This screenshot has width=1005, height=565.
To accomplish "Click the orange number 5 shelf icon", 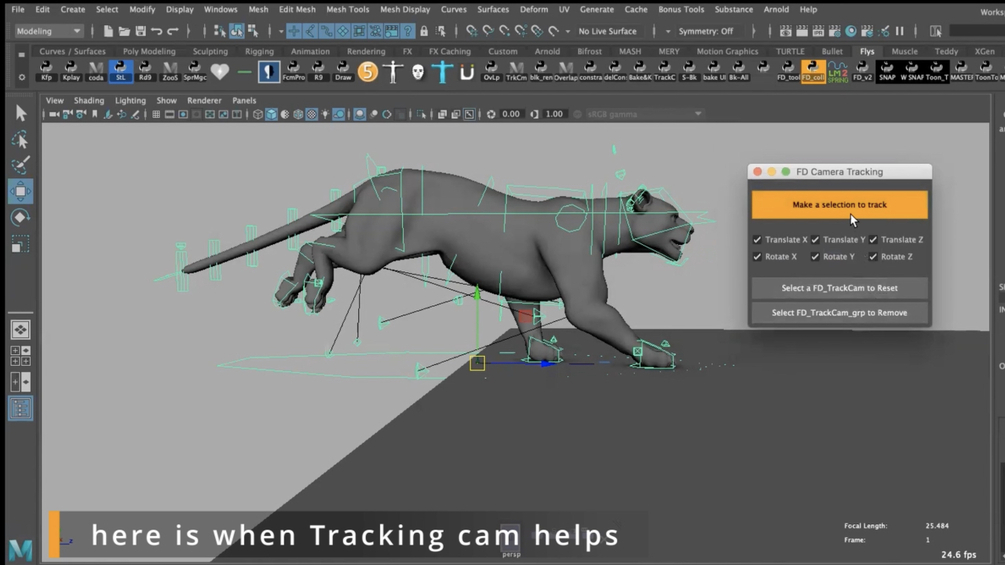I will point(368,71).
